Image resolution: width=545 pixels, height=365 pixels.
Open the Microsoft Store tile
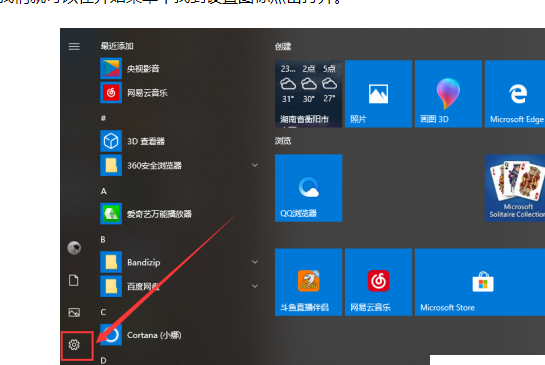pos(480,282)
